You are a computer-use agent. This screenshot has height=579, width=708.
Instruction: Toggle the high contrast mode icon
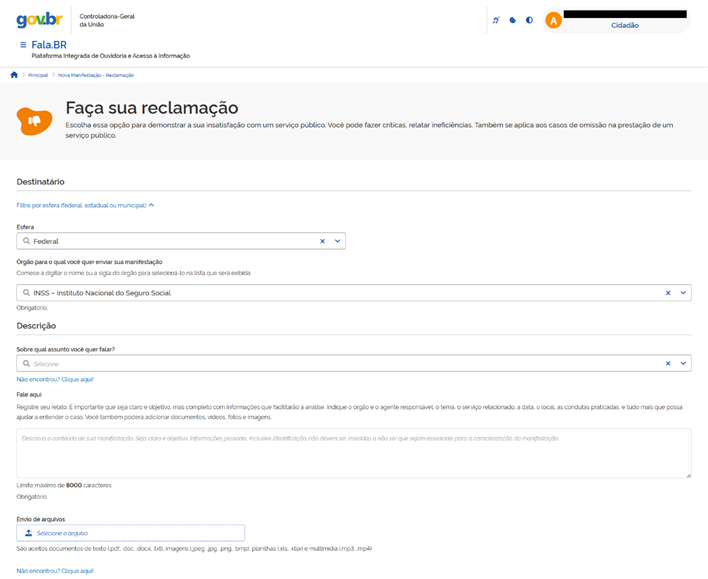pyautogui.click(x=529, y=20)
